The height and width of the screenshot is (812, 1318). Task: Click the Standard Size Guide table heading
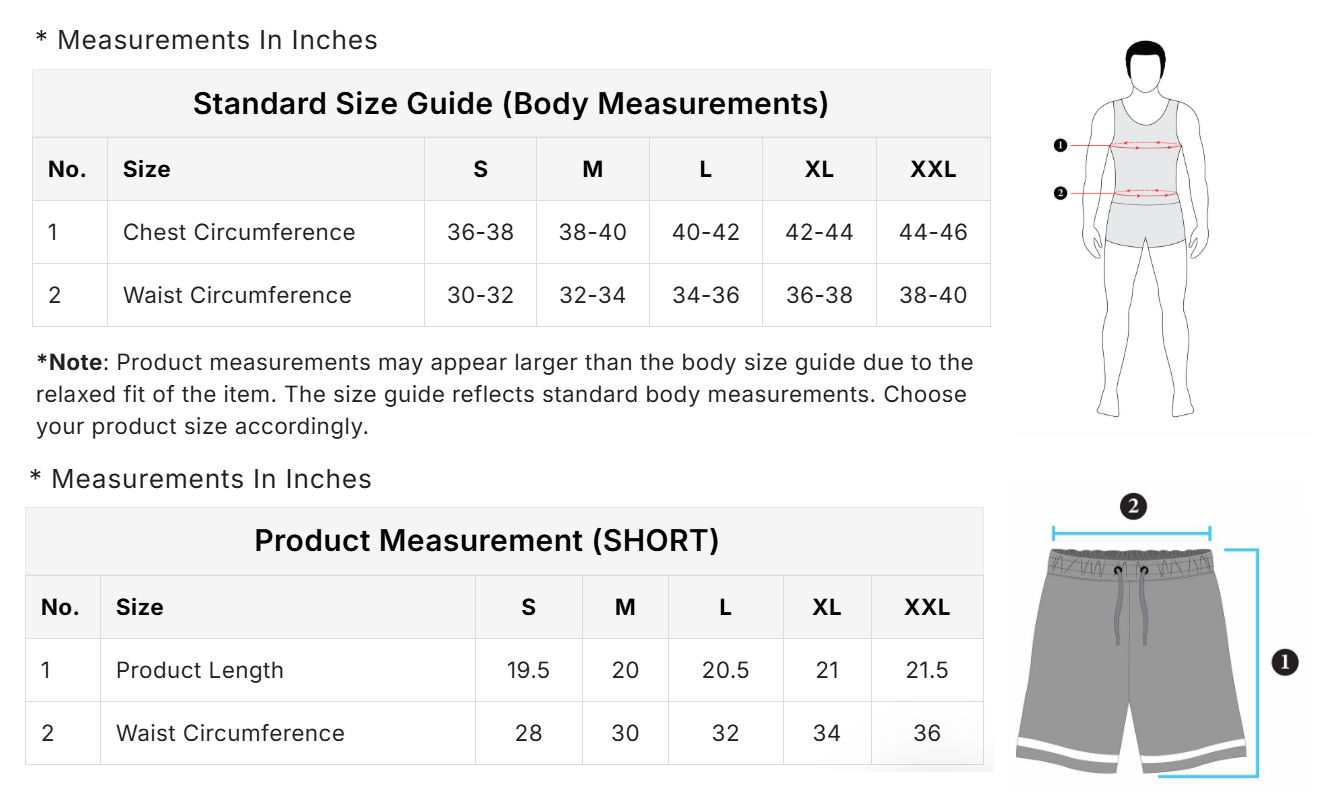(x=510, y=104)
